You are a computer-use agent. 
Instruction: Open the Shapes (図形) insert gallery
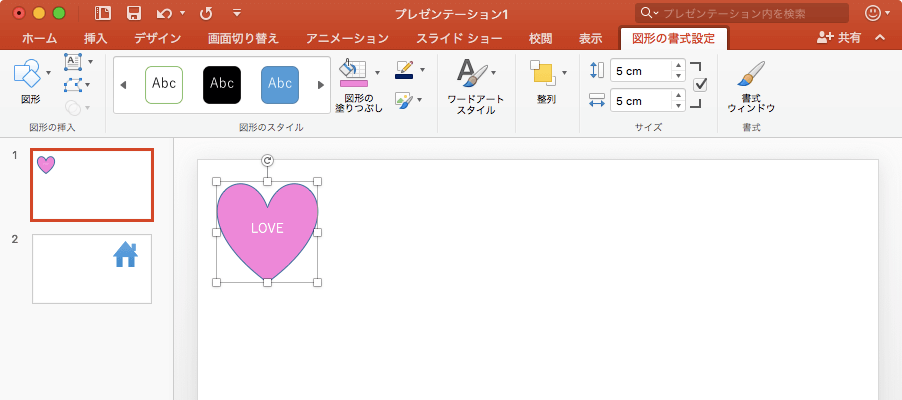click(x=28, y=74)
